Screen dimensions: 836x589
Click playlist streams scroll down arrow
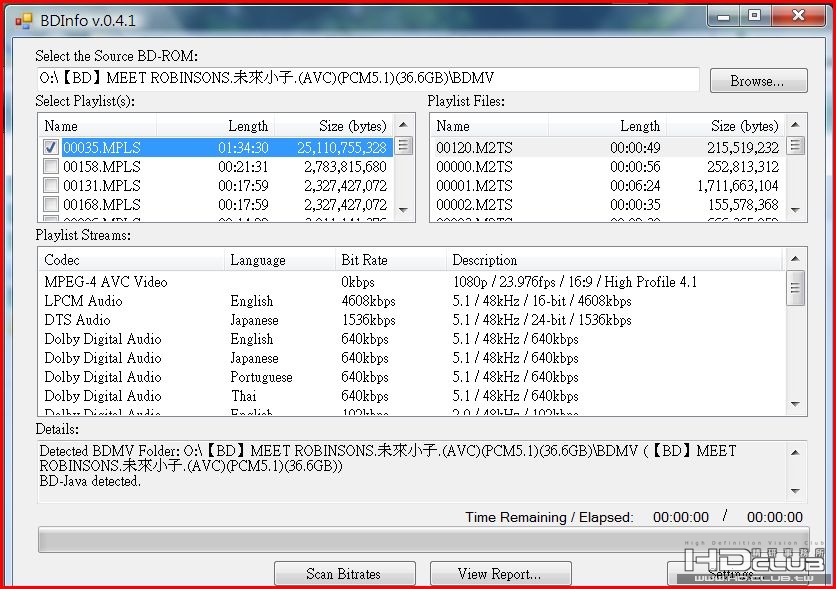(795, 405)
